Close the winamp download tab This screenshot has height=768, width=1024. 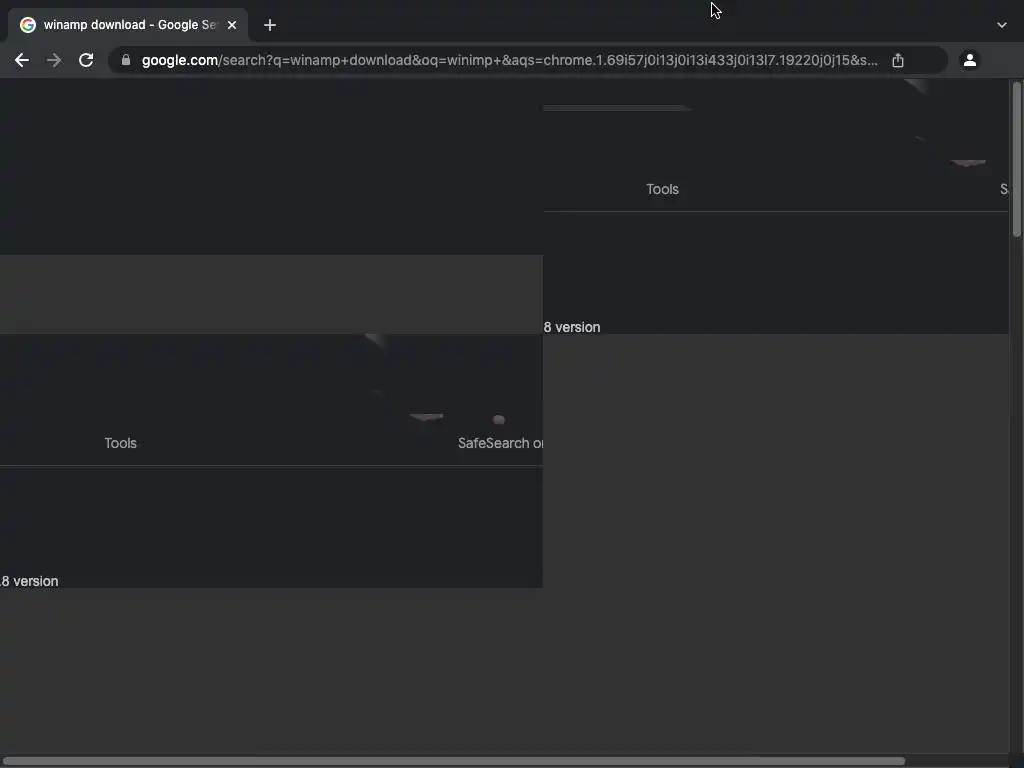[232, 25]
